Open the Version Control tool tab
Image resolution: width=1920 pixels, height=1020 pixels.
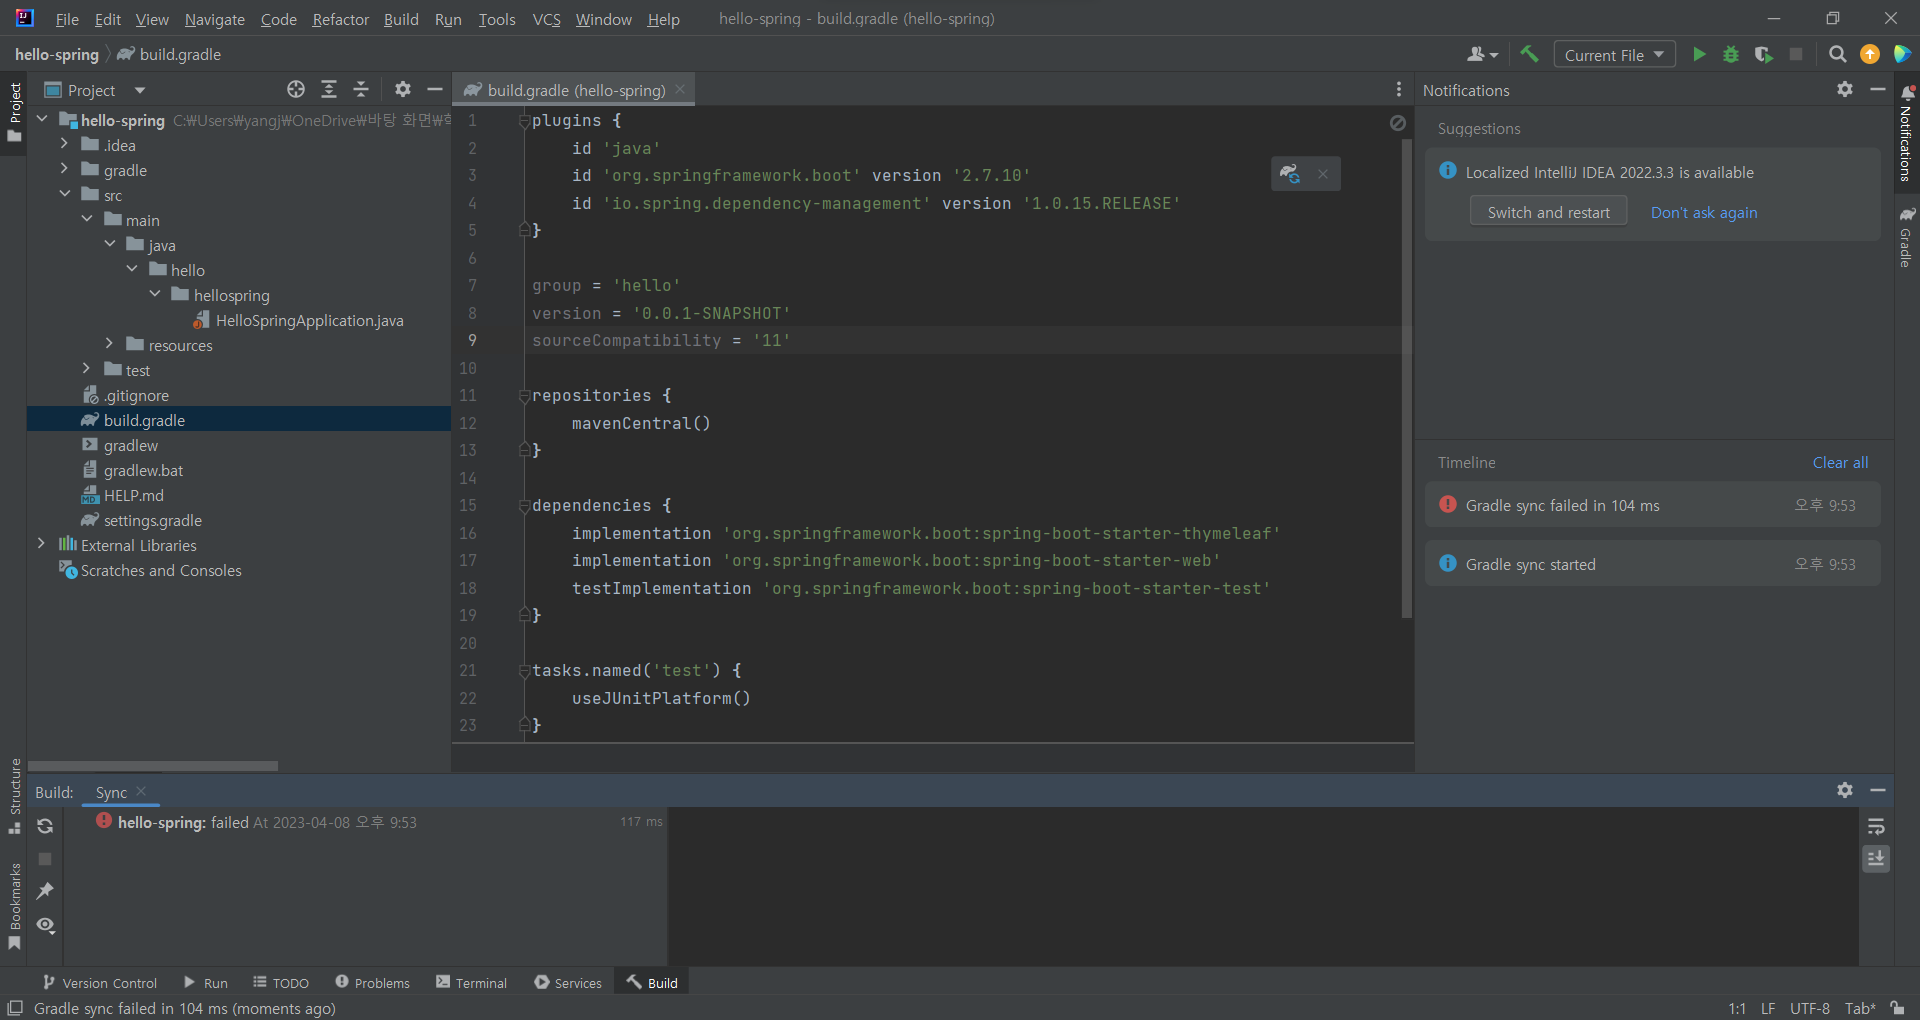click(x=100, y=983)
